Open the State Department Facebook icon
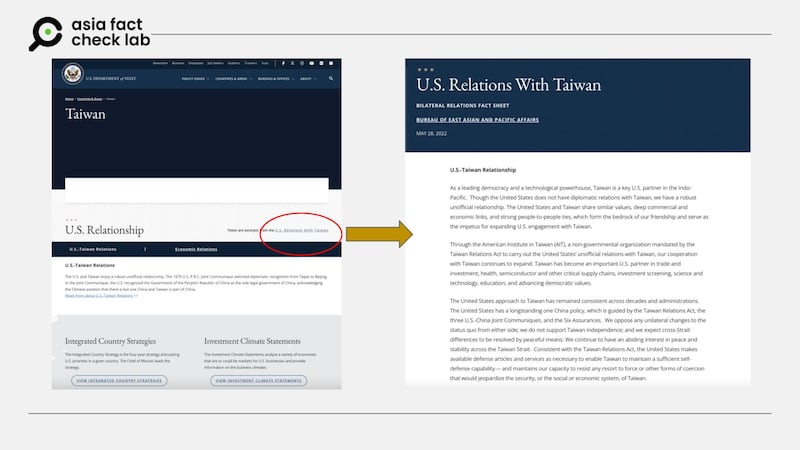This screenshot has height=450, width=800. coord(284,63)
